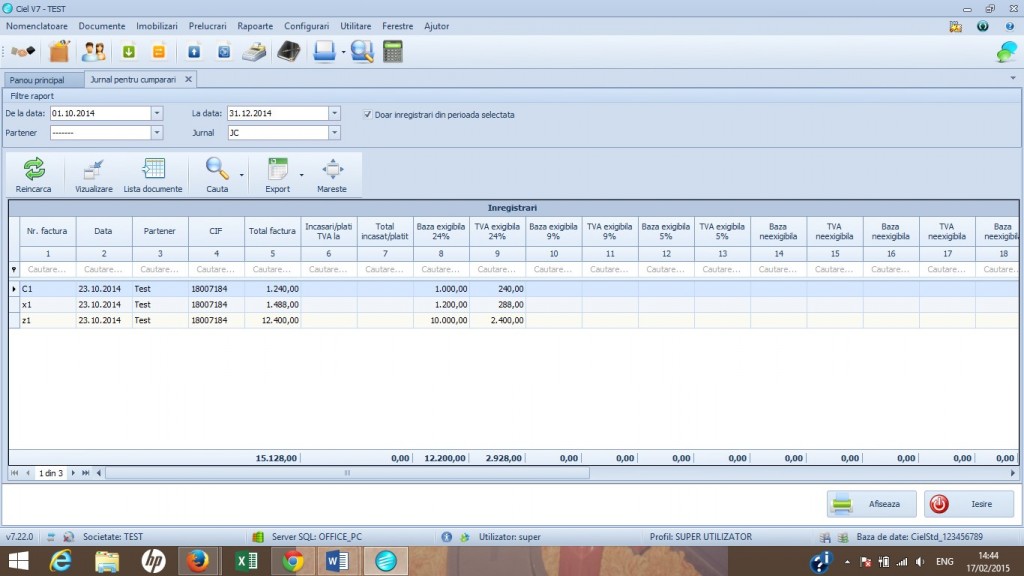The height and width of the screenshot is (576, 1024).
Task: Click the help question mark icon
Action: pyautogui.click(x=1010, y=26)
